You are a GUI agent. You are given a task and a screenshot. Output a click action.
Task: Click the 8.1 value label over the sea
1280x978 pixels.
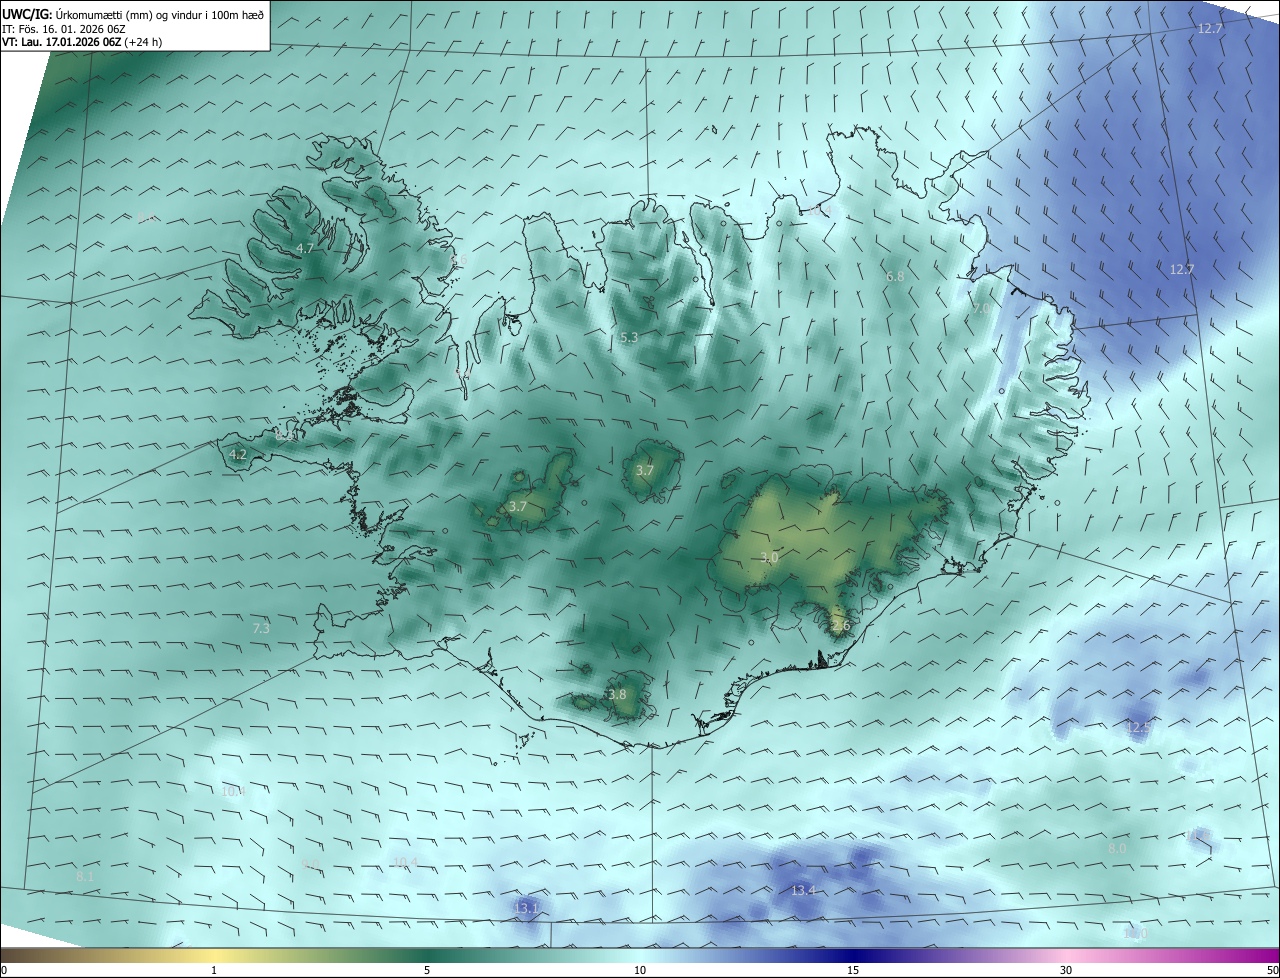pos(85,876)
